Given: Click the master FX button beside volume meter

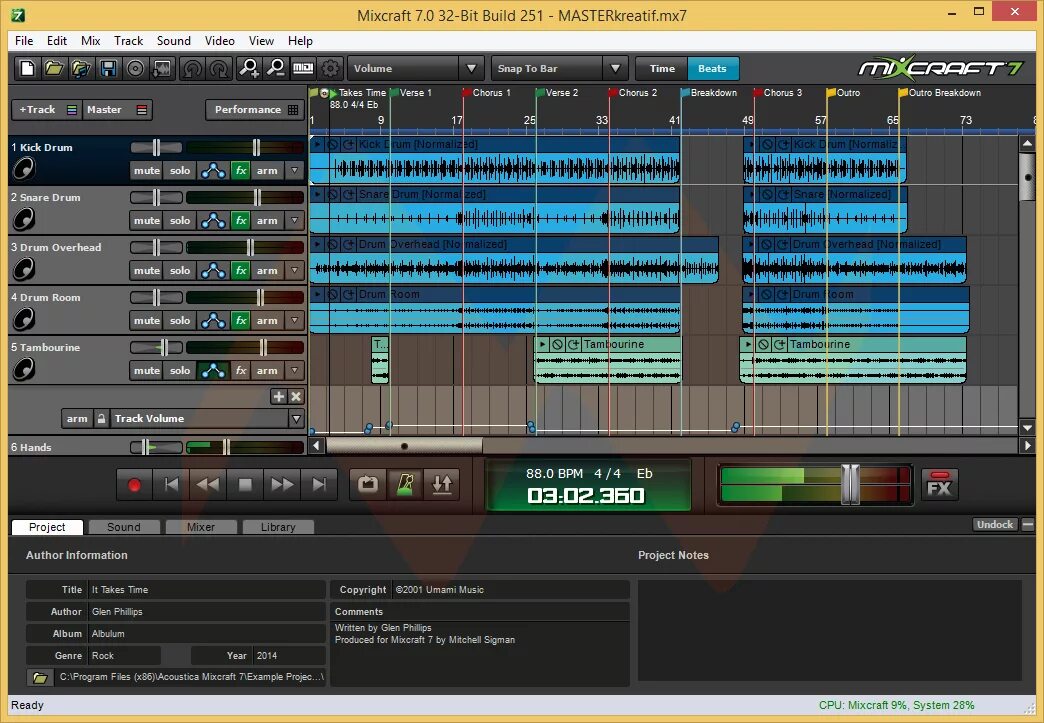Looking at the screenshot, I should (939, 485).
